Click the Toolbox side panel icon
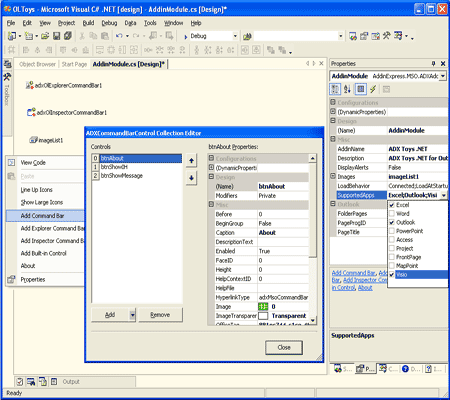Screen dimensions: 450x400 (x=7, y=77)
